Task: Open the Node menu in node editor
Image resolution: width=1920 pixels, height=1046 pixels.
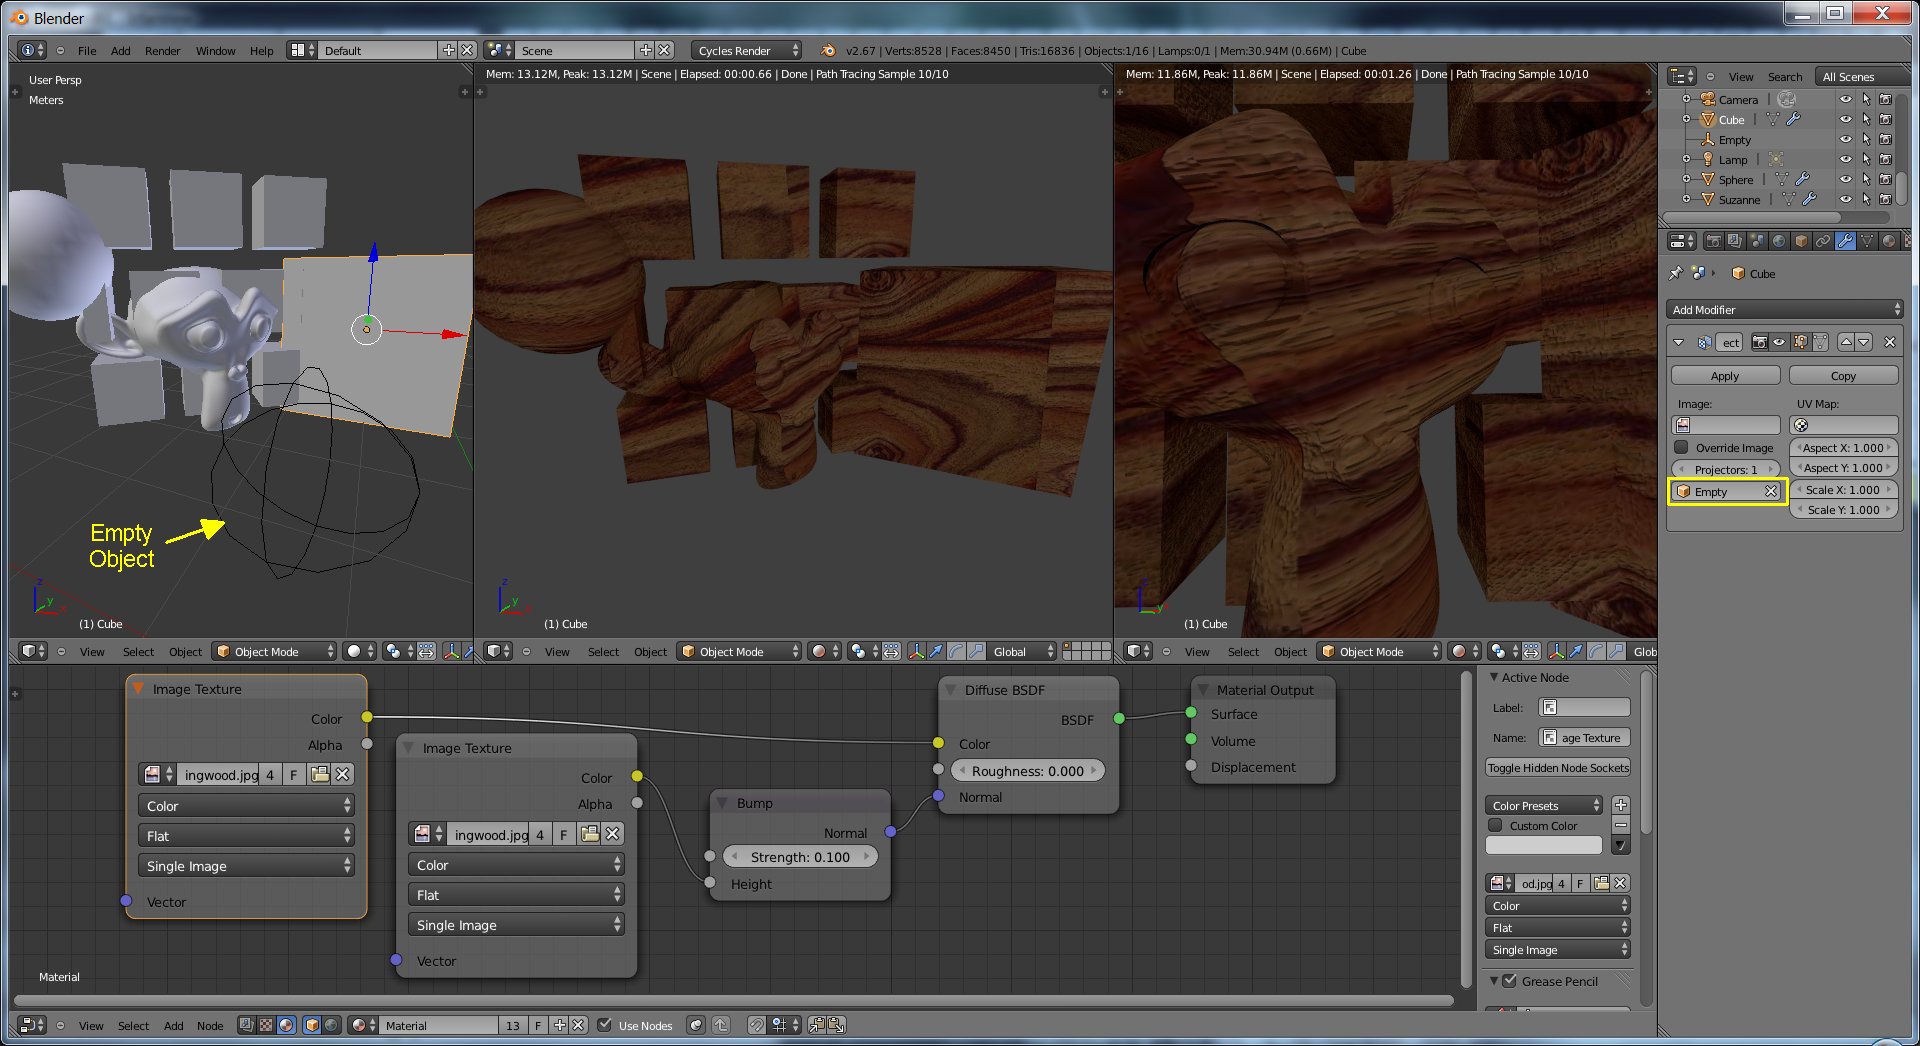Action: [x=210, y=1026]
